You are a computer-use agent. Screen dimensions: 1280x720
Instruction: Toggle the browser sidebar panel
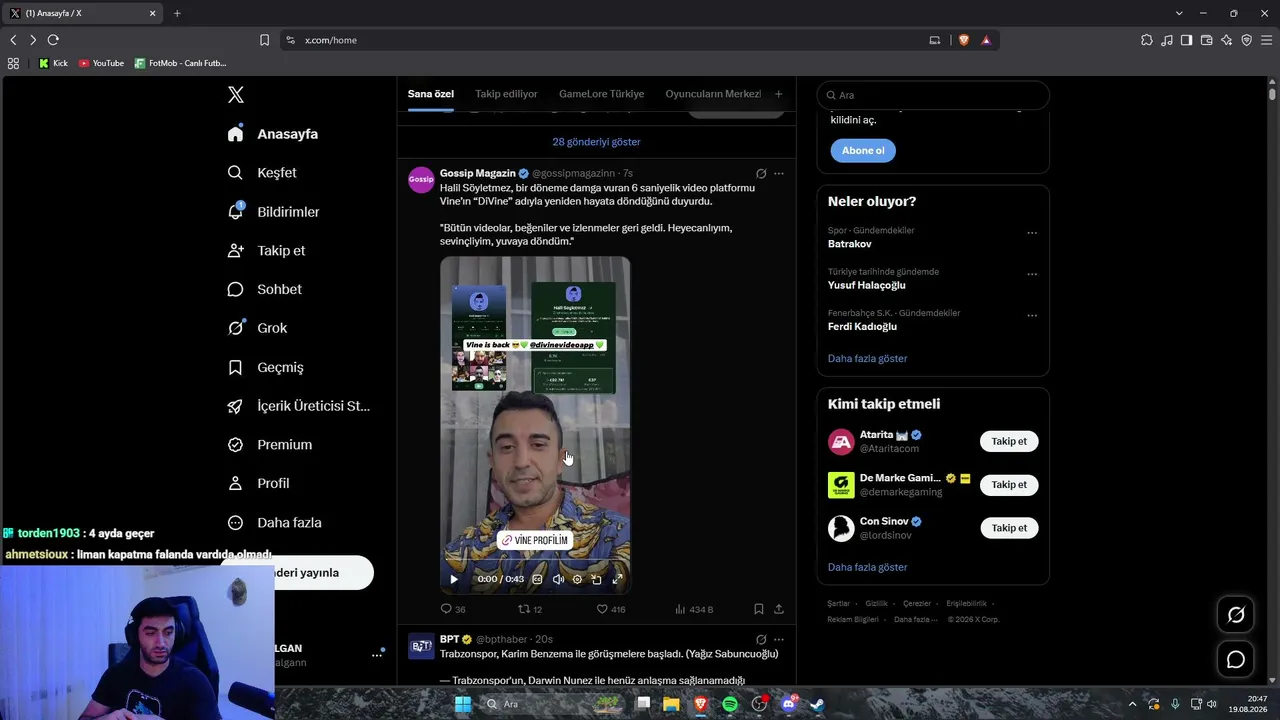[1186, 40]
